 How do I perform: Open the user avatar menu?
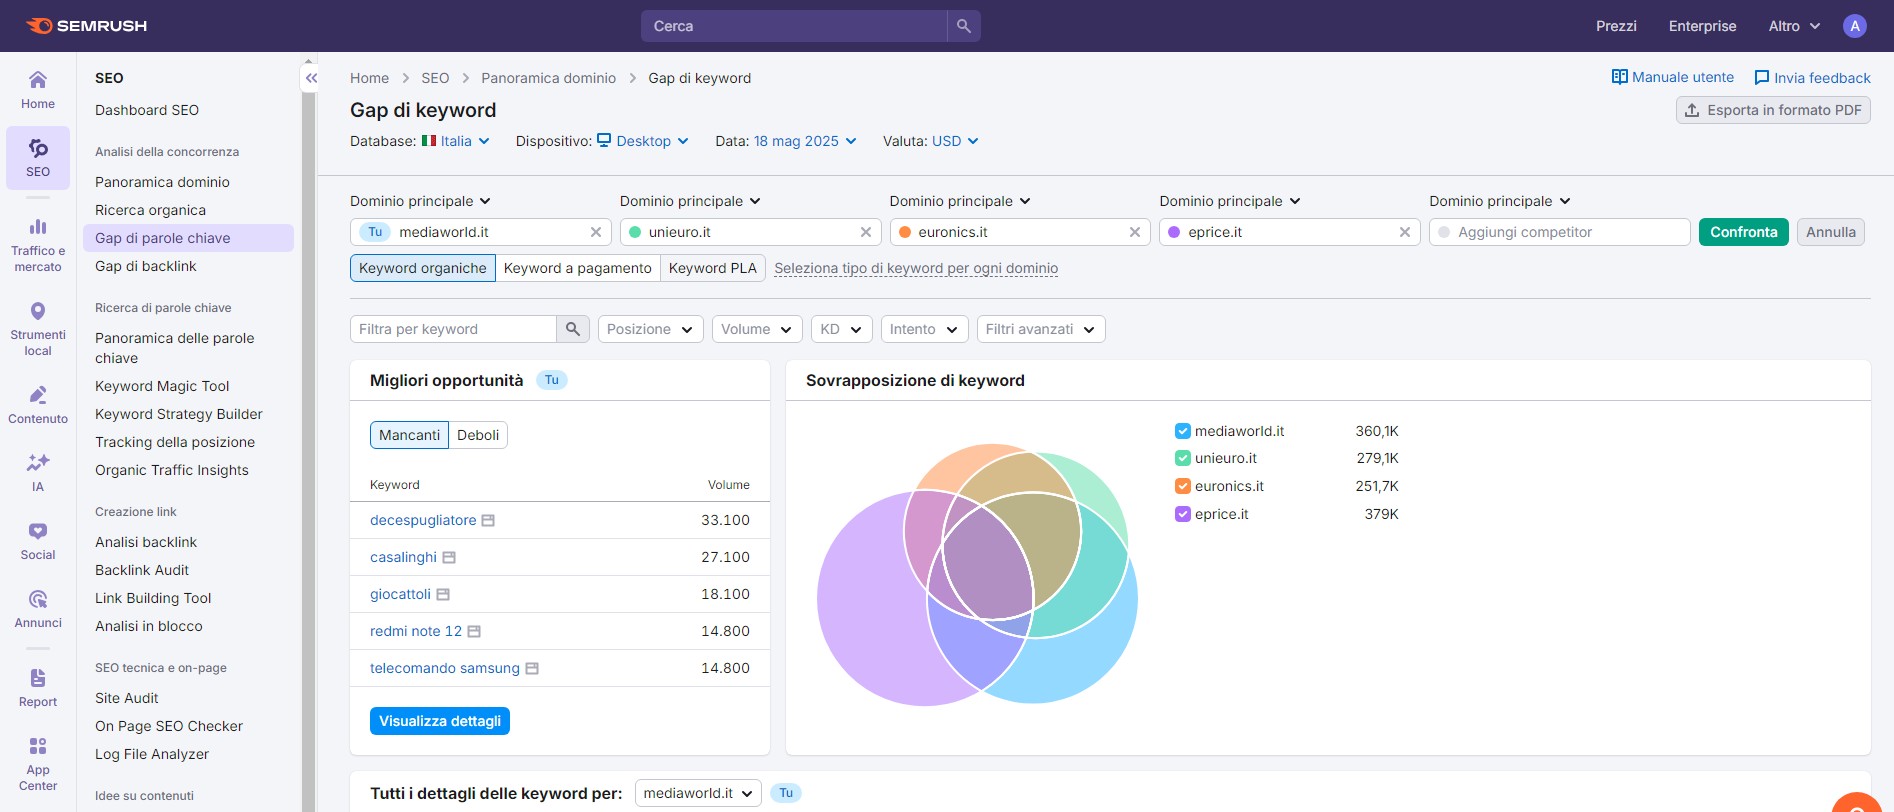tap(1855, 26)
